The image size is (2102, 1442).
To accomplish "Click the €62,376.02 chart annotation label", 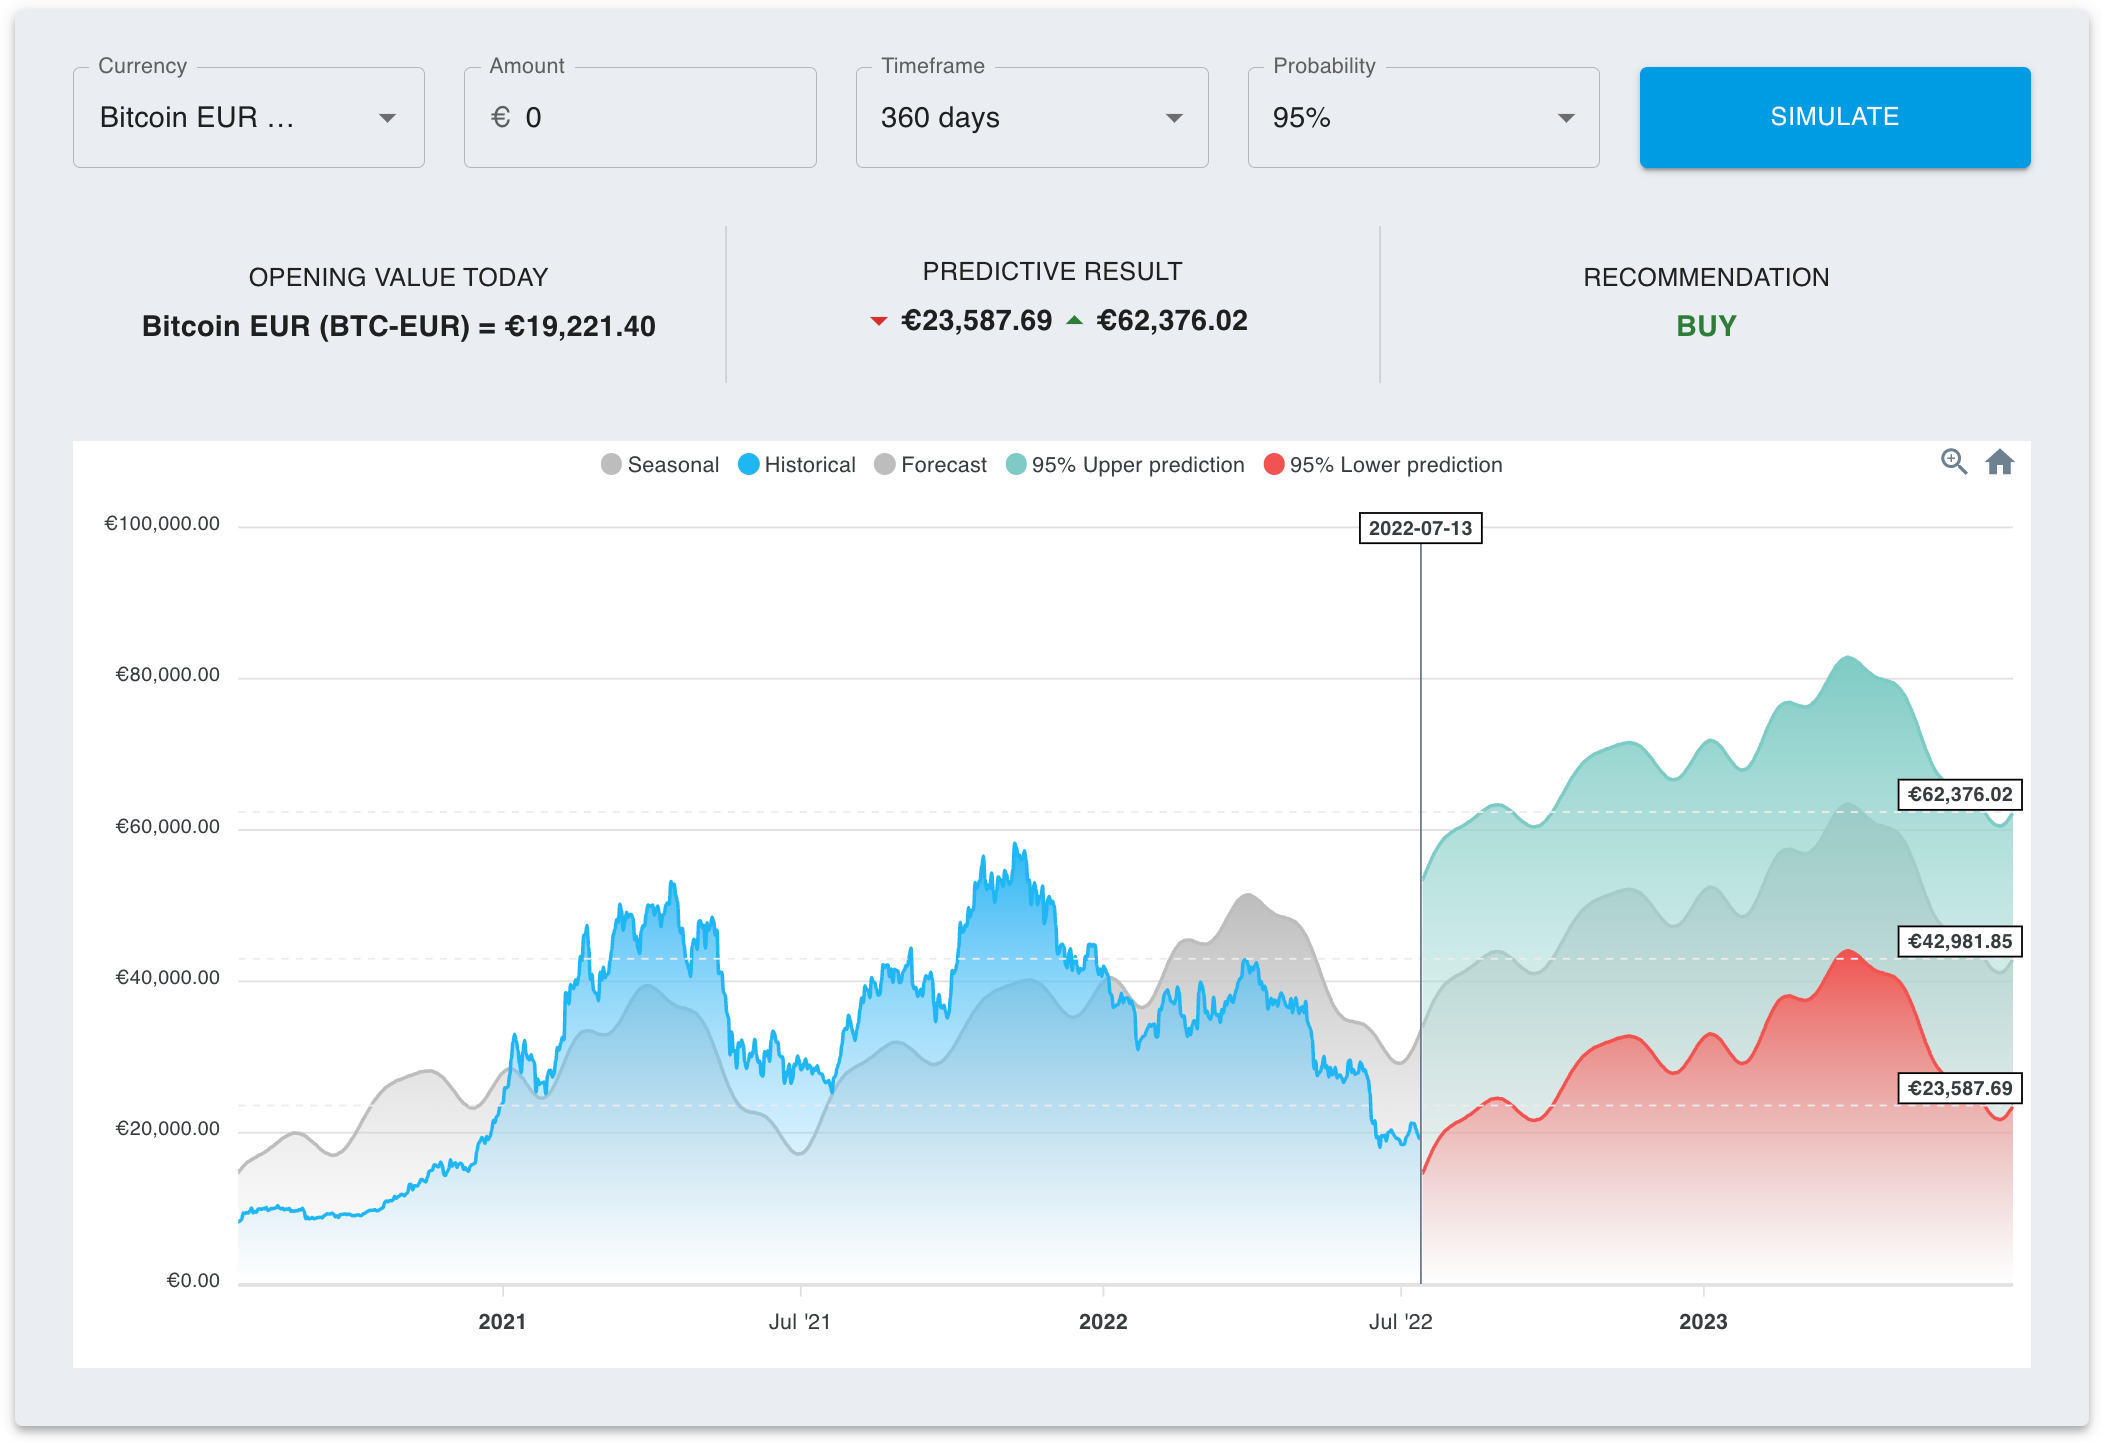I will point(1960,795).
